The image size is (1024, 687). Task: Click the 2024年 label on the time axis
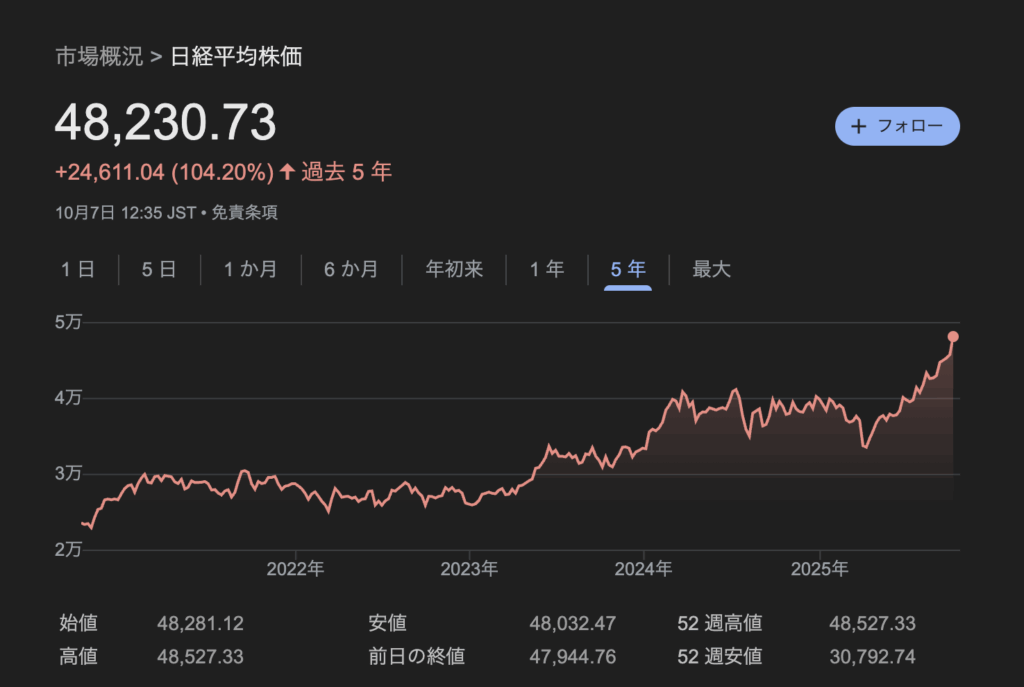tap(644, 569)
